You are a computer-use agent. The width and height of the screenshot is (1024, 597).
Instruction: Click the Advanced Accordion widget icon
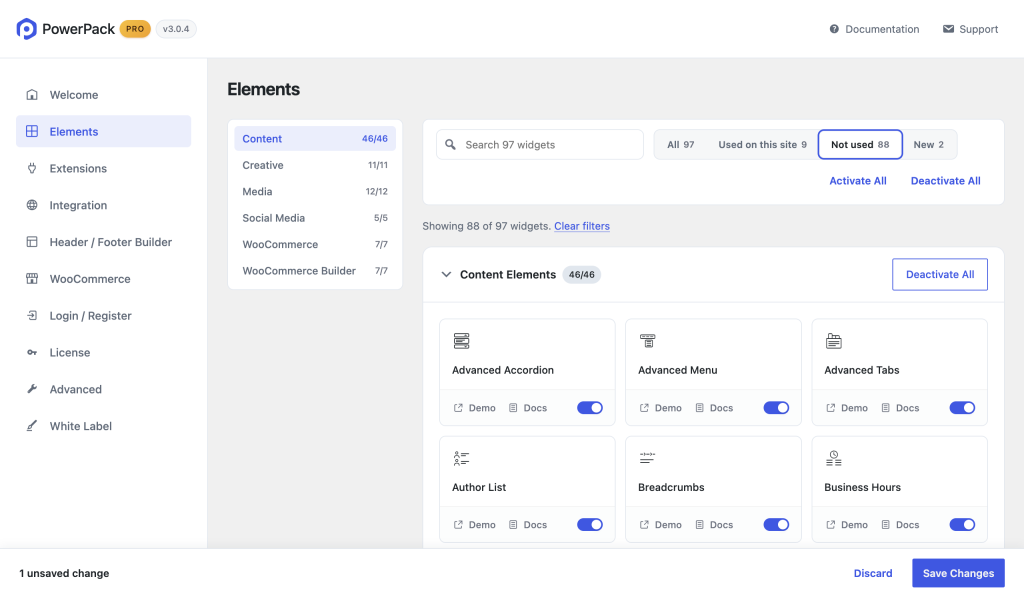point(461,341)
